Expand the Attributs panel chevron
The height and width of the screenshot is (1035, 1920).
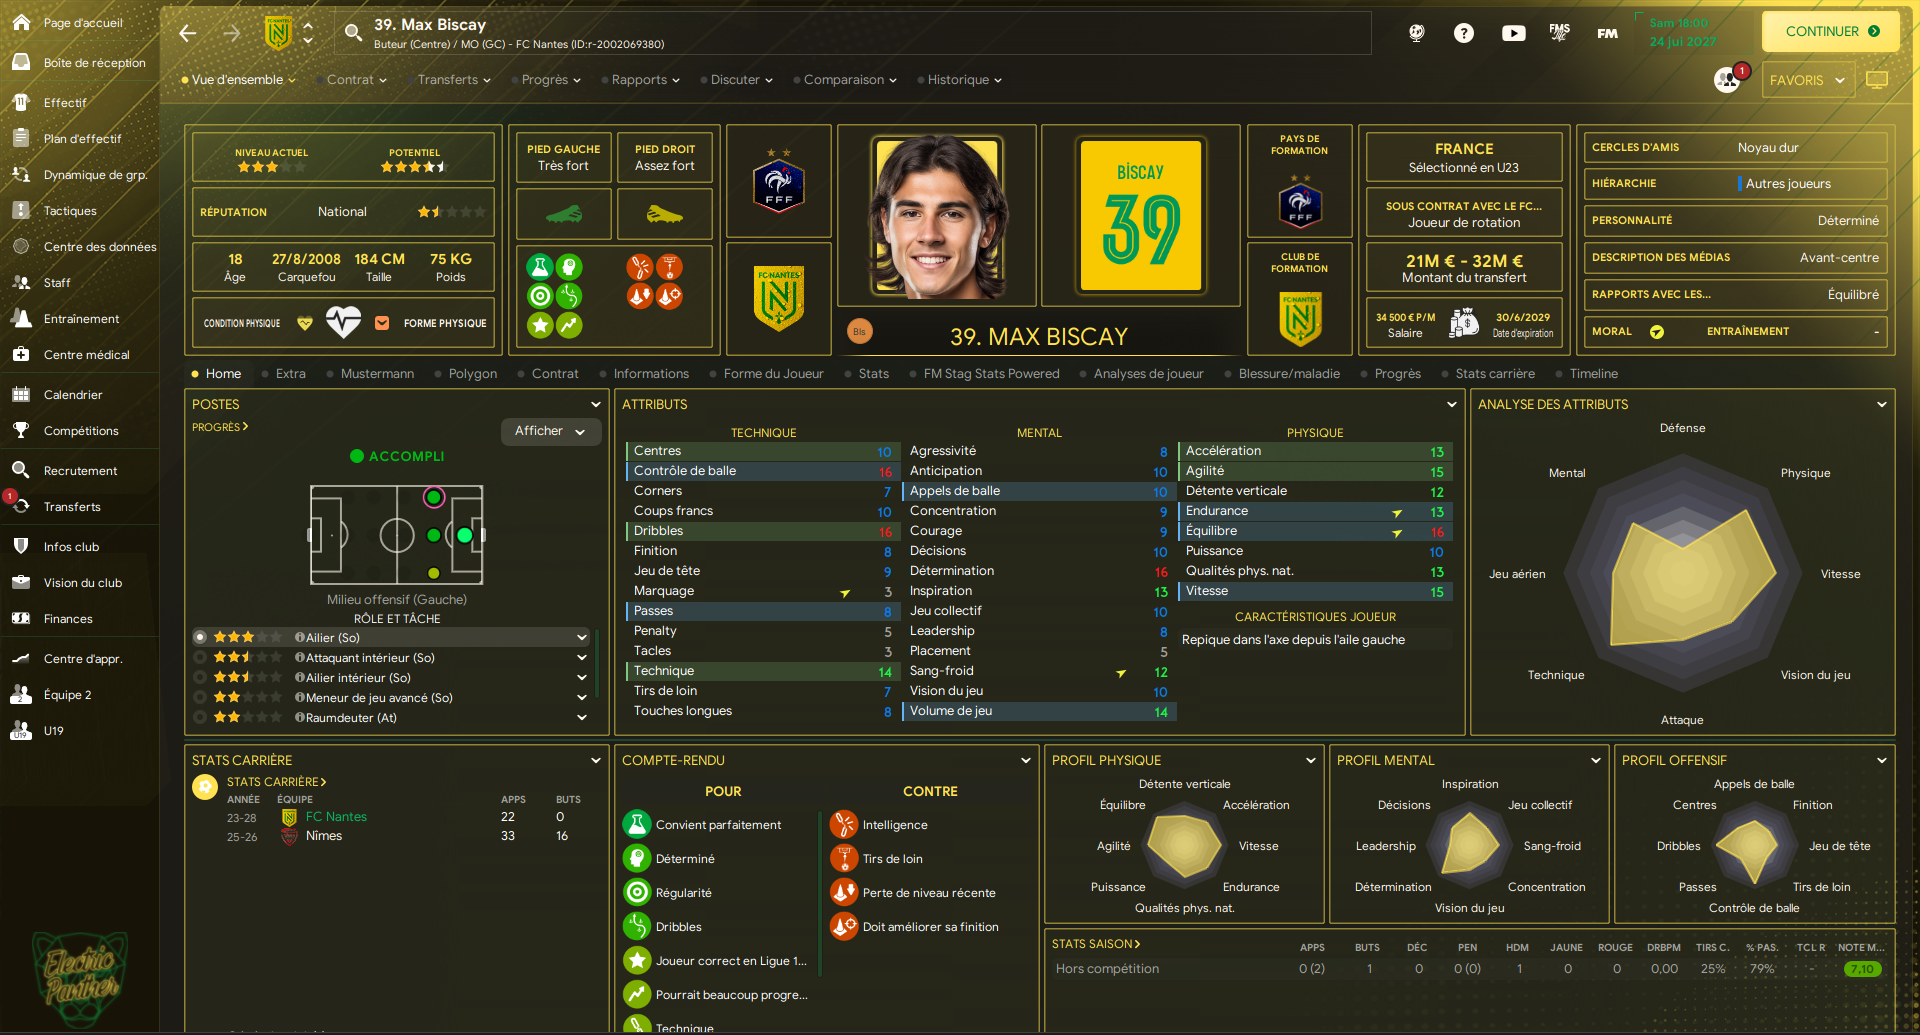click(1451, 404)
